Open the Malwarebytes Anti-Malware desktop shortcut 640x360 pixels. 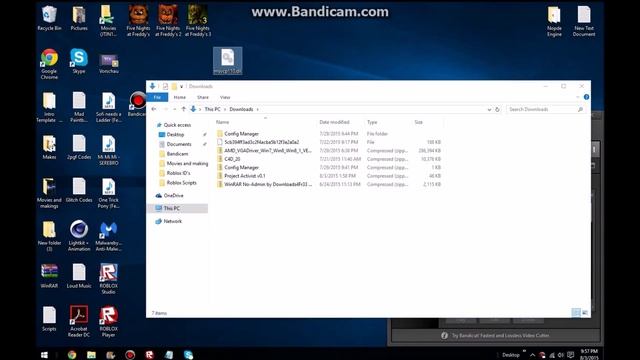coord(109,236)
